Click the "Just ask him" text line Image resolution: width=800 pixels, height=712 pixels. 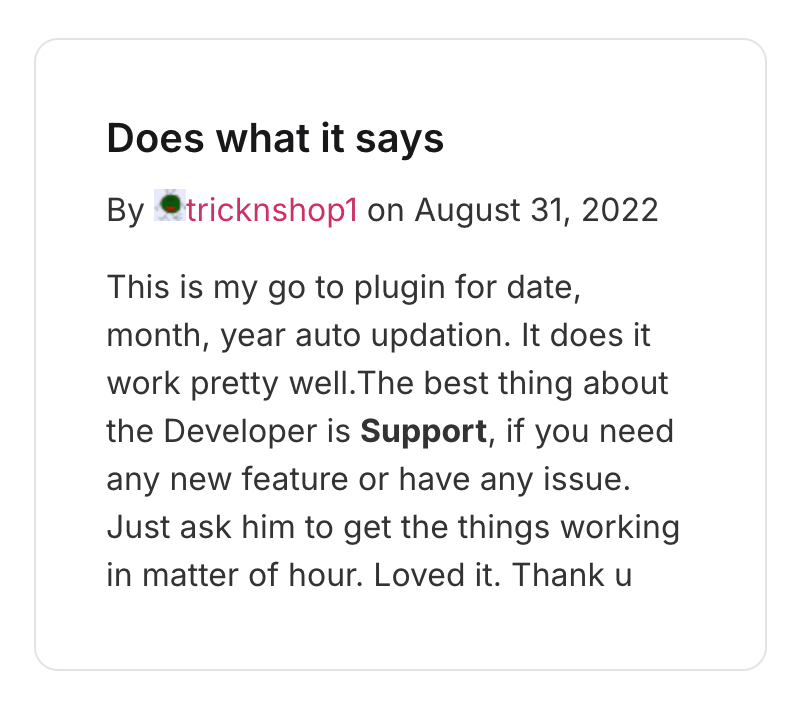pyautogui.click(x=393, y=528)
